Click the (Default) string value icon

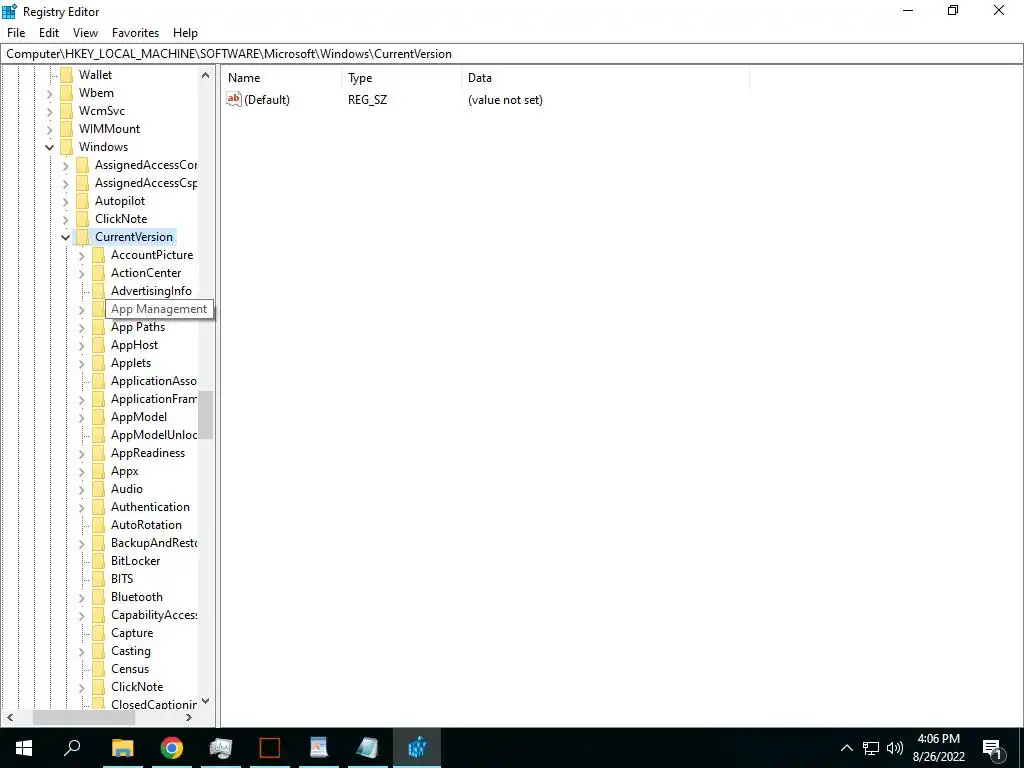(x=234, y=99)
